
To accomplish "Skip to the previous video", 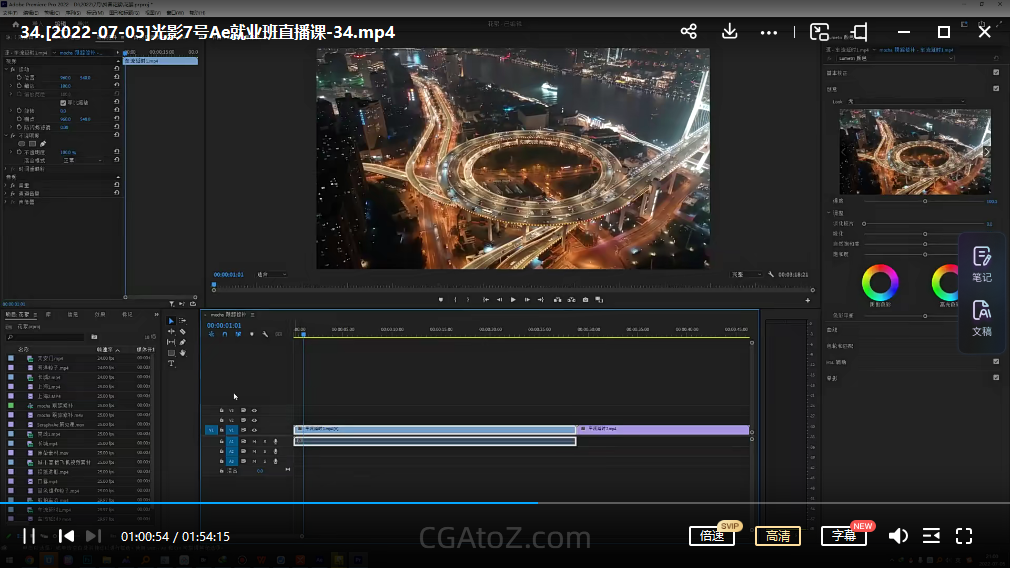I will click(x=66, y=536).
